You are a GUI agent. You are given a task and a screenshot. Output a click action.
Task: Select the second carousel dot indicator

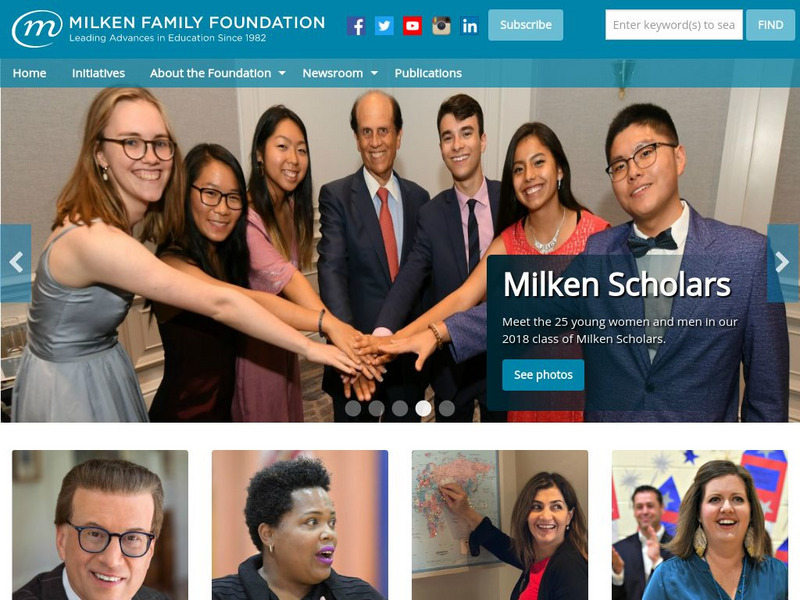tap(377, 408)
